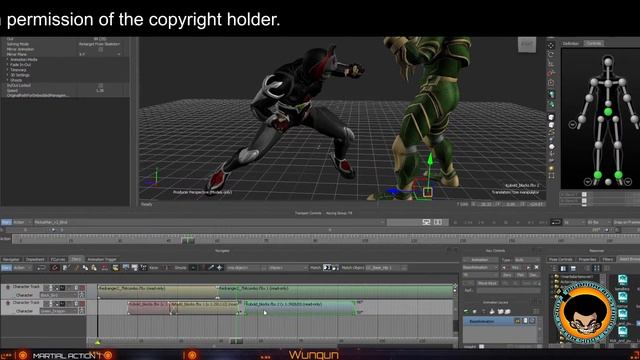The height and width of the screenshot is (360, 640).
Task: Click the Disc button in Key Controls
Action: 533,275
